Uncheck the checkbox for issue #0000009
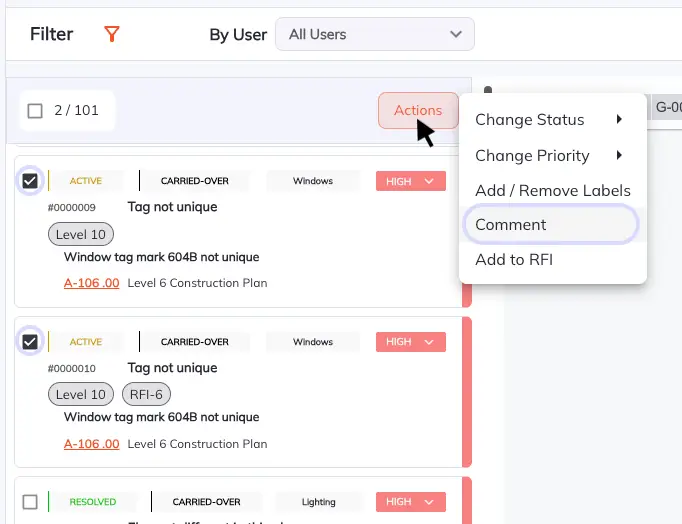The image size is (682, 524). (x=30, y=180)
